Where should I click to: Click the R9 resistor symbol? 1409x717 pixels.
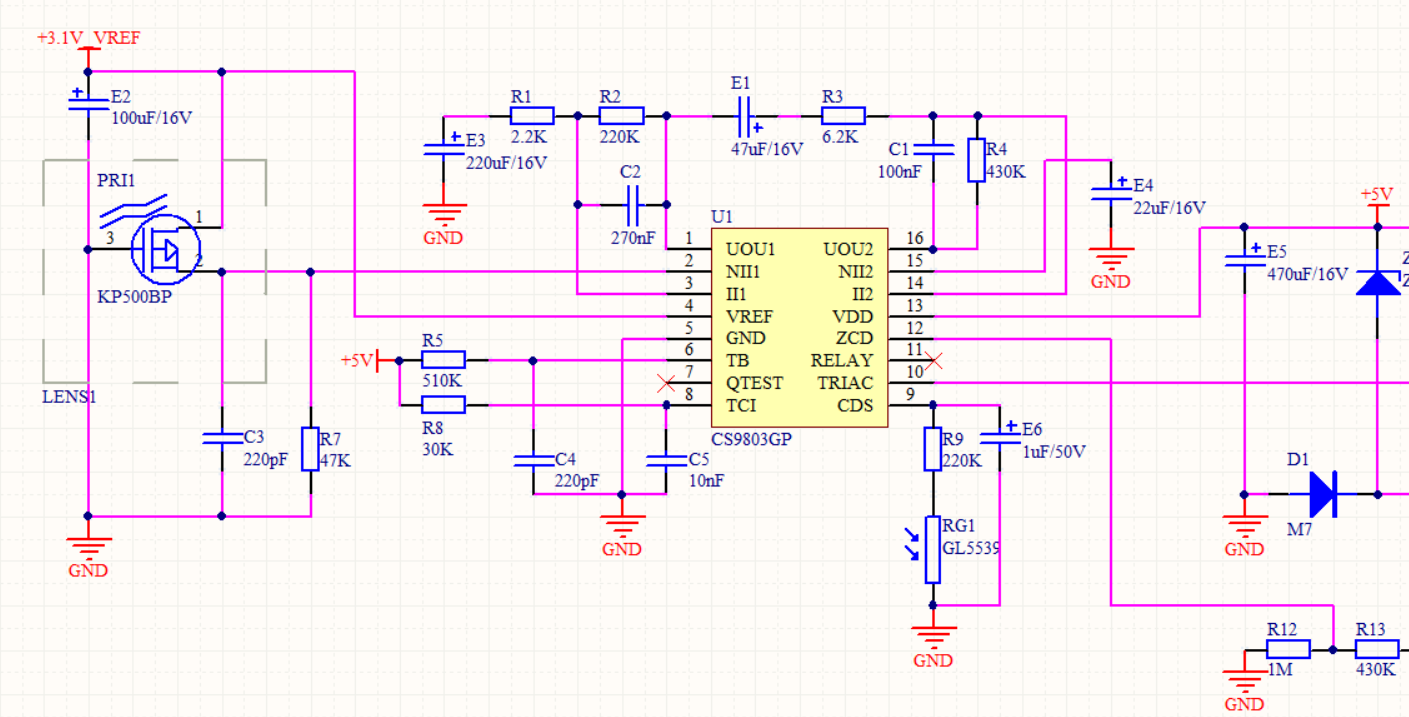pyautogui.click(x=933, y=449)
